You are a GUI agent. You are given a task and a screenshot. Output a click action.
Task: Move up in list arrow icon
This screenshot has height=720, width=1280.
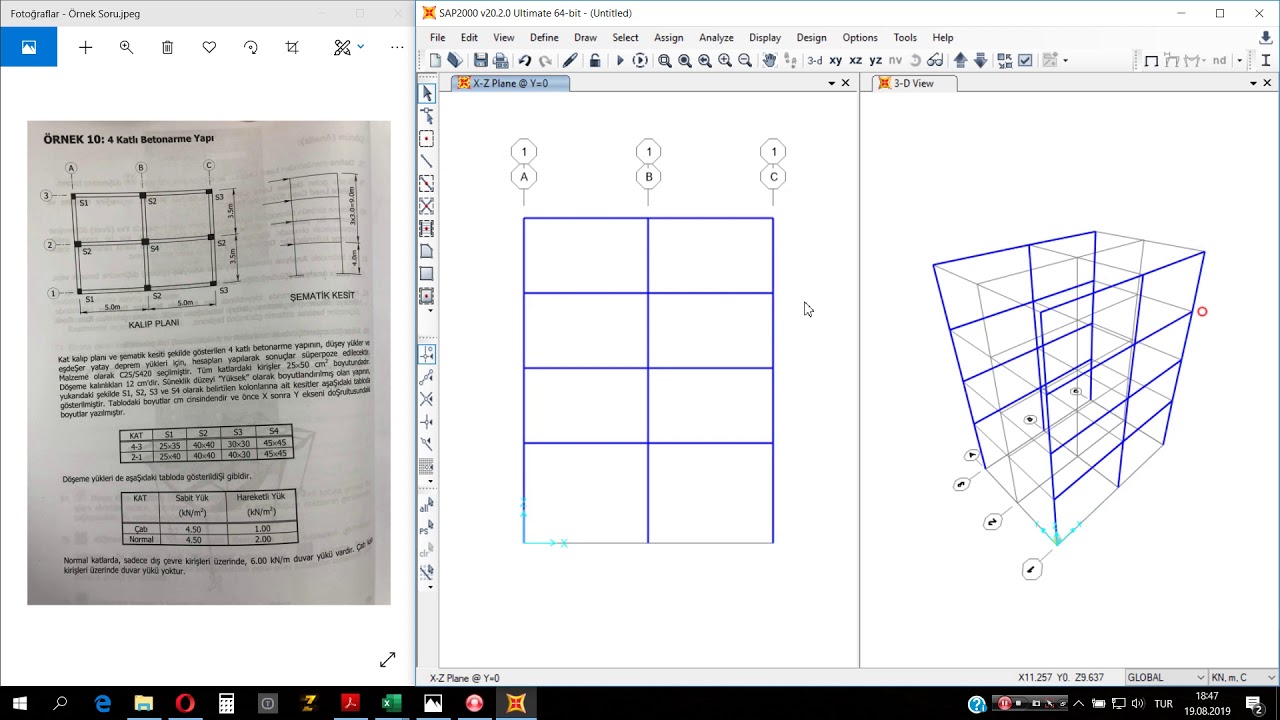coord(961,61)
